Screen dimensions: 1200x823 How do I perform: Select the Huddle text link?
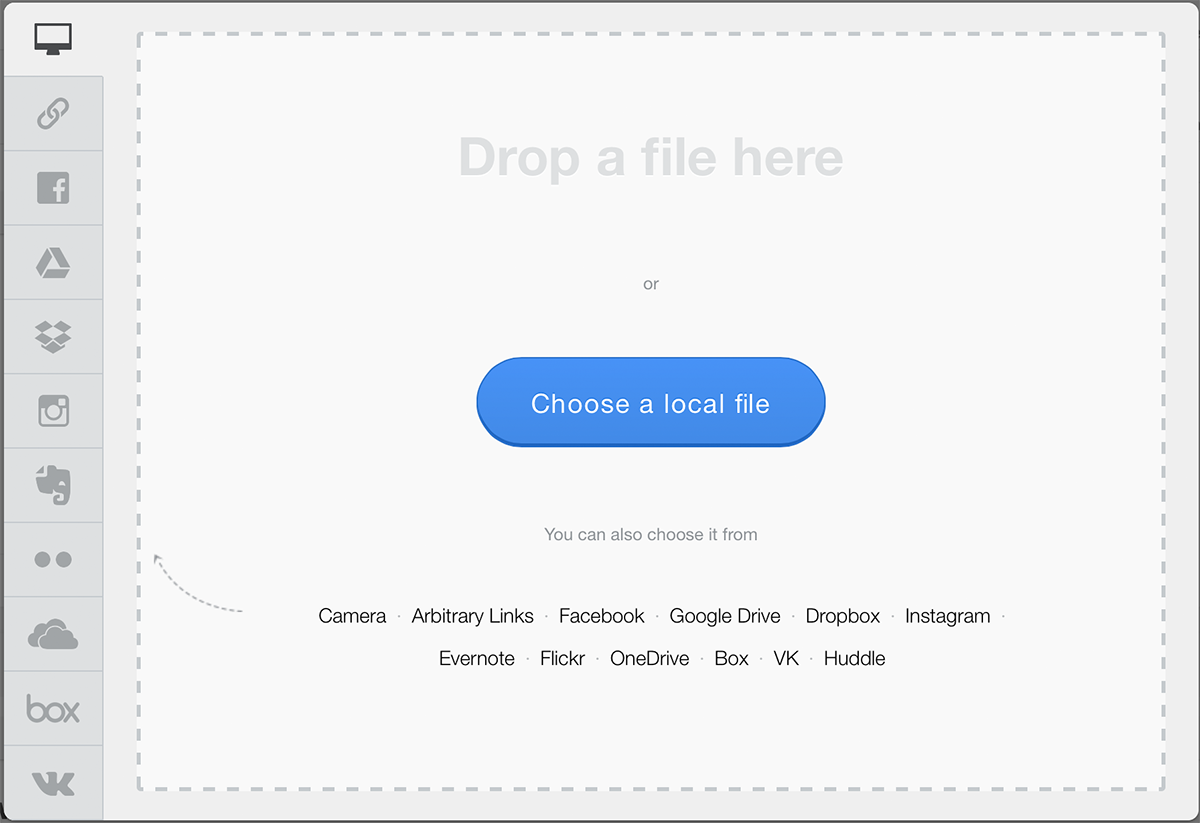pos(855,658)
